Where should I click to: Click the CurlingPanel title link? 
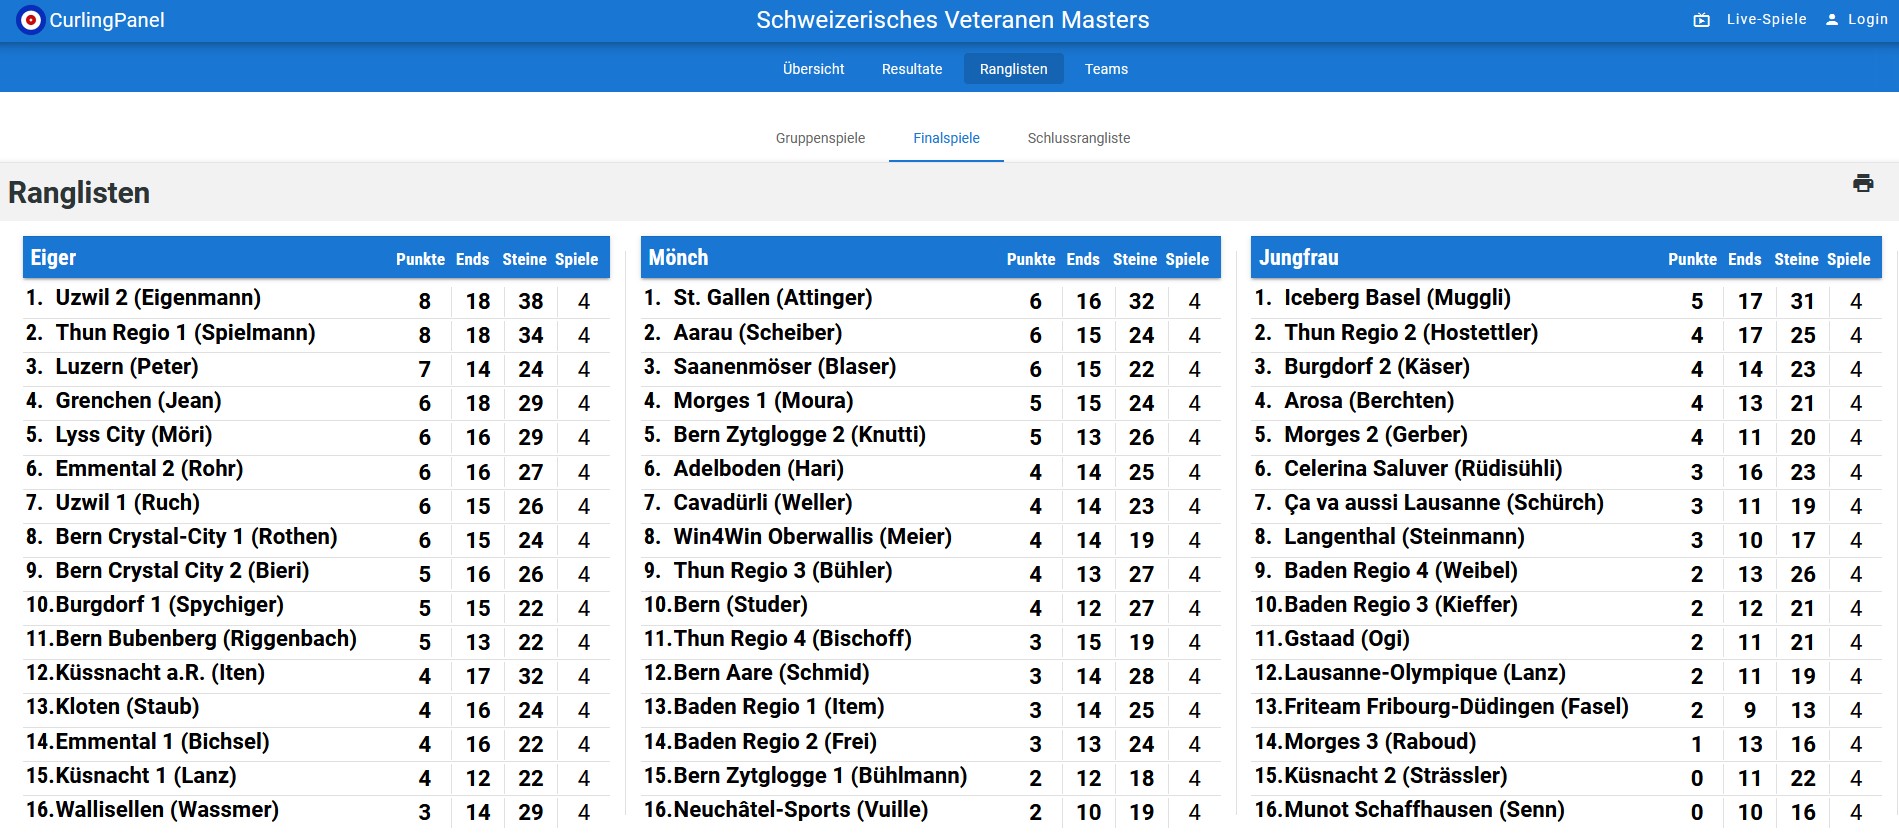[107, 20]
